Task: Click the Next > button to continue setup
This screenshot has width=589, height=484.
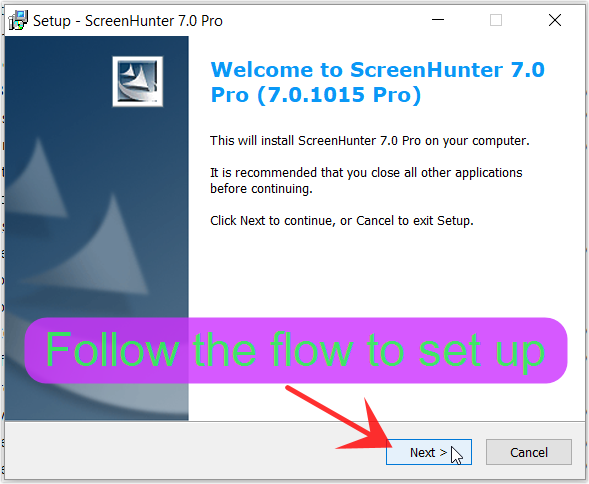Action: [x=429, y=452]
